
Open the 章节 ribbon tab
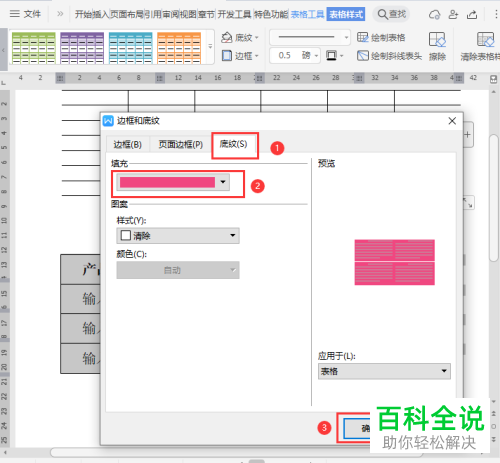tap(206, 14)
